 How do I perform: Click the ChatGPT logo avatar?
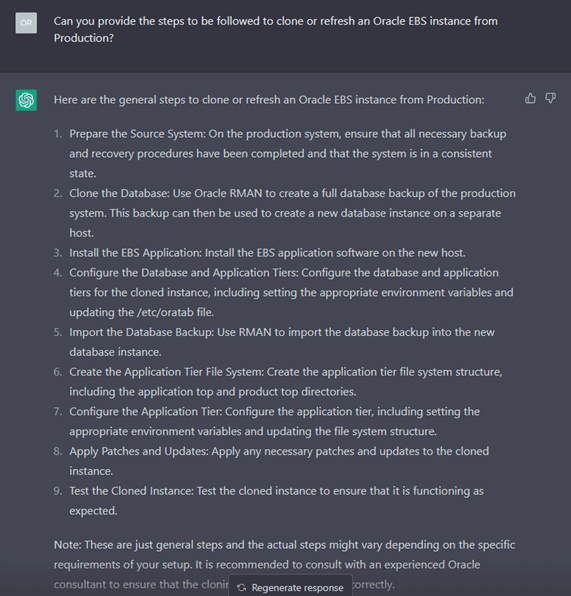26,100
